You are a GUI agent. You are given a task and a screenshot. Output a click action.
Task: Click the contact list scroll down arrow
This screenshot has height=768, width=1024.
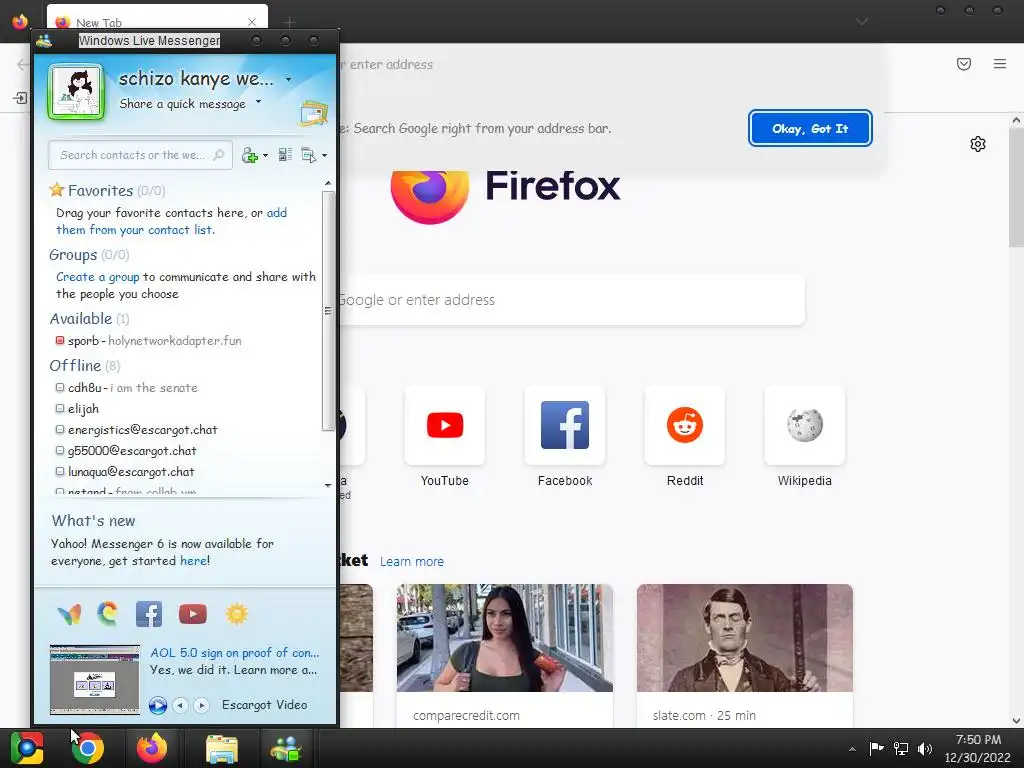pyautogui.click(x=328, y=485)
